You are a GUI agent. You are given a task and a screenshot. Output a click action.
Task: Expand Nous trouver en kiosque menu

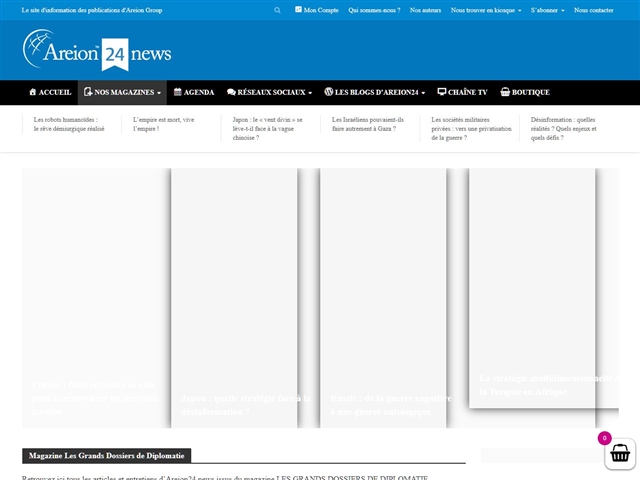tap(486, 10)
